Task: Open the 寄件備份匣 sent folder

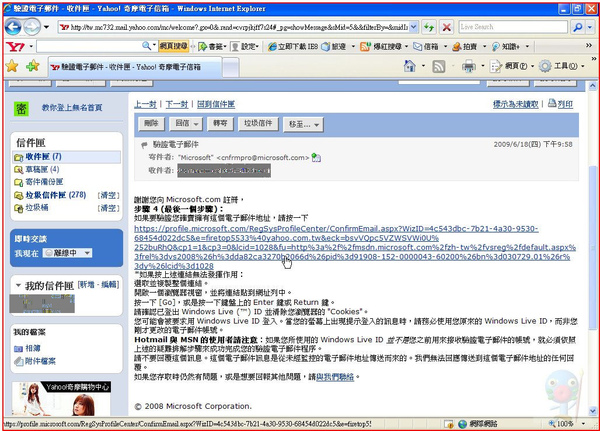Action: [44, 182]
